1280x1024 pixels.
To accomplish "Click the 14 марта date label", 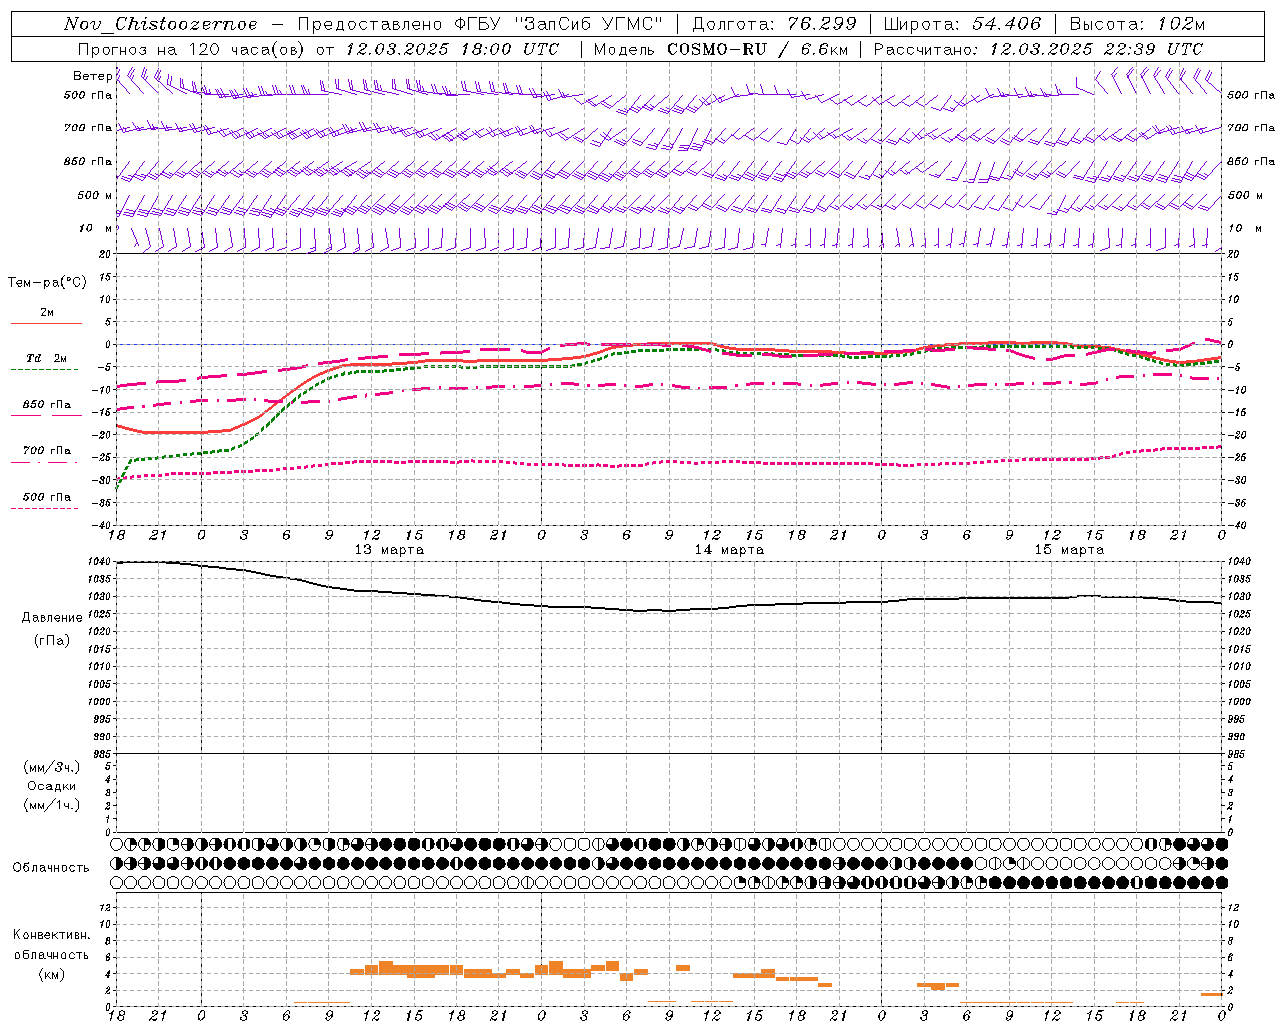I will [x=729, y=550].
